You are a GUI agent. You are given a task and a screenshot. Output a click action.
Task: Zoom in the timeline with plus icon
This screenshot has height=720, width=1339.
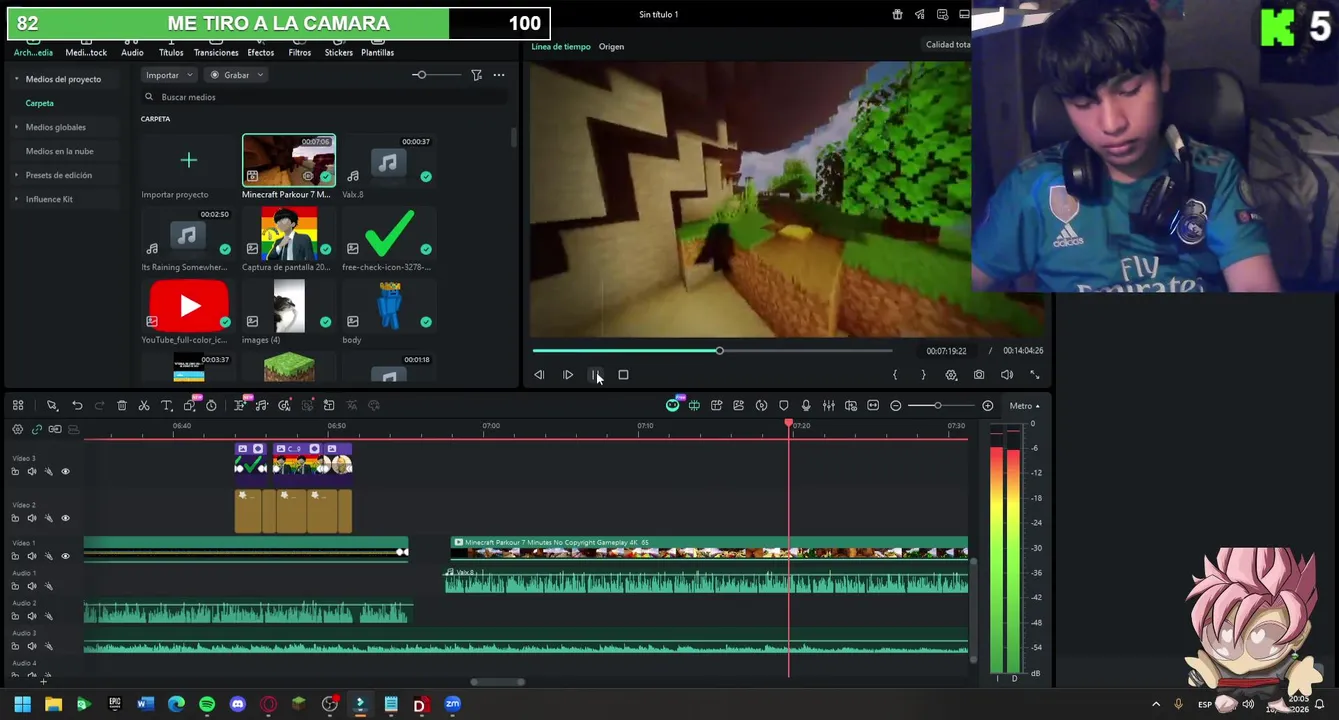click(988, 405)
